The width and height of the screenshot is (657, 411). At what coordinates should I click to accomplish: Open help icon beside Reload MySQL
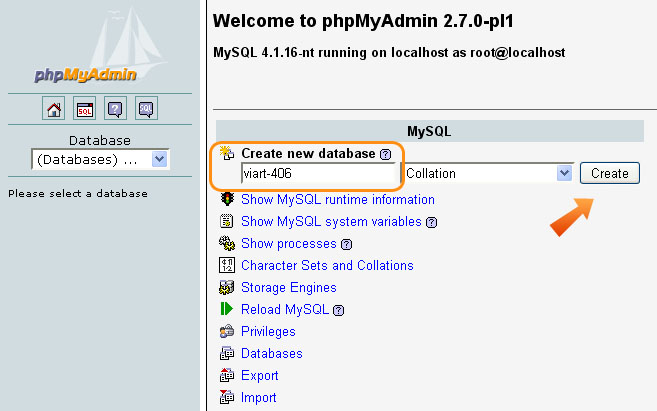click(339, 310)
